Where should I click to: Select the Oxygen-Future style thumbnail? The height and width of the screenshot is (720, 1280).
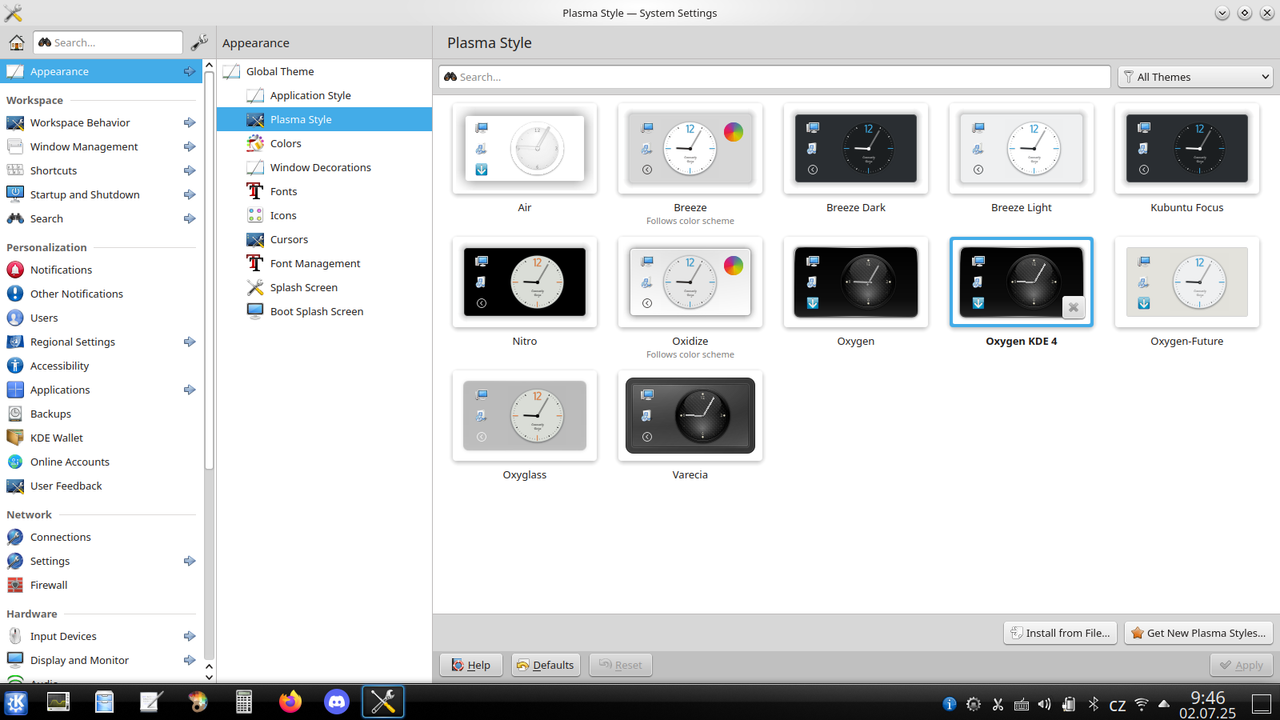[x=1187, y=282]
